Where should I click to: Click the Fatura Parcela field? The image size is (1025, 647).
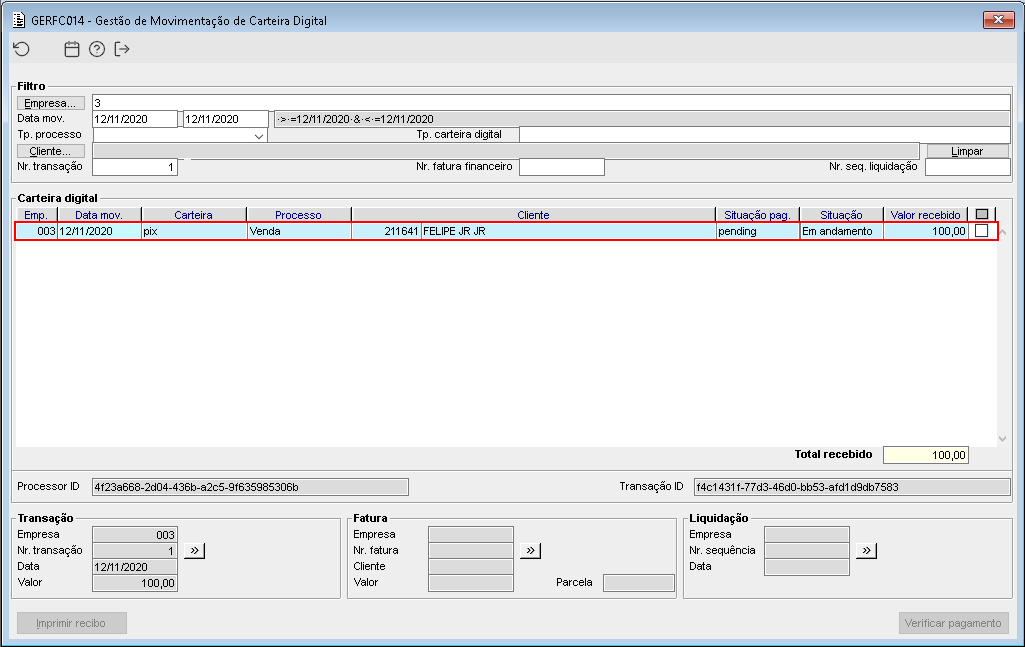coord(639,583)
